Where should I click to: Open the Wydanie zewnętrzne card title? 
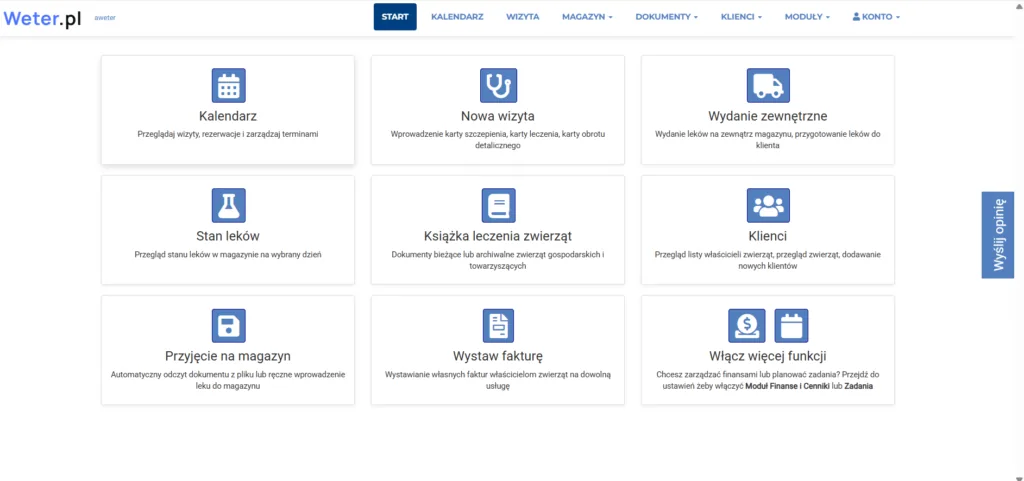768,116
